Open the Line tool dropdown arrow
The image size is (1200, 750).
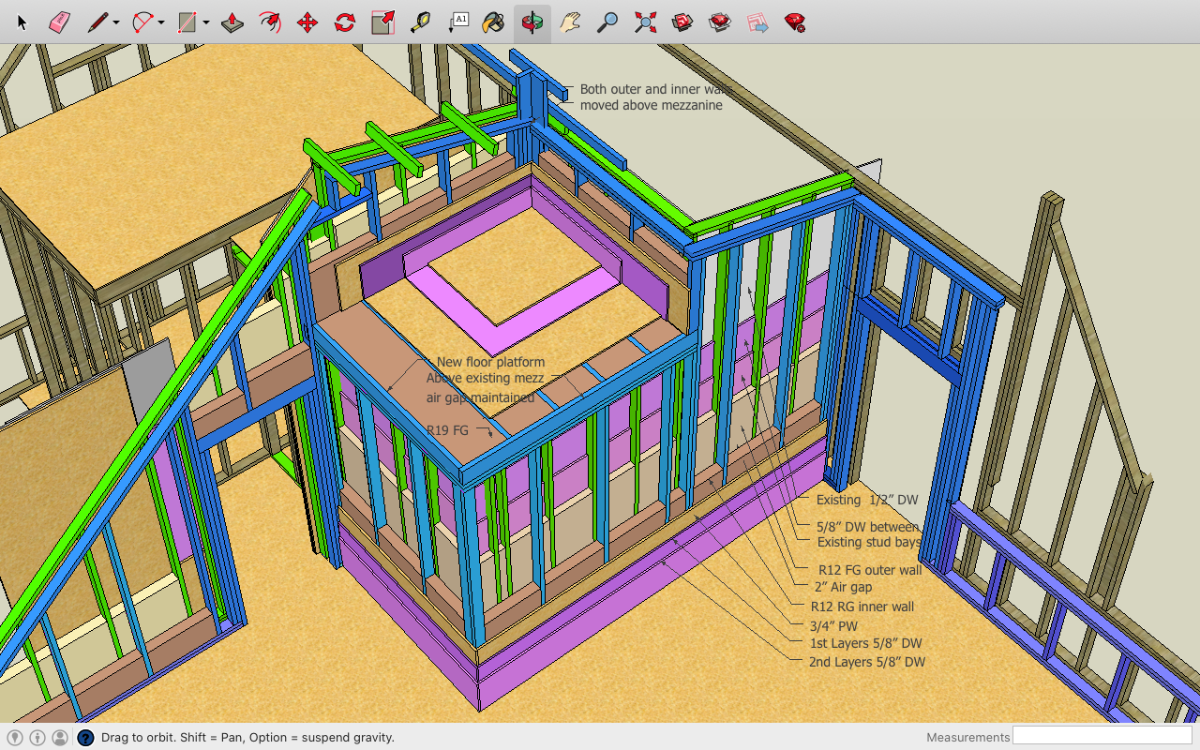[x=117, y=23]
